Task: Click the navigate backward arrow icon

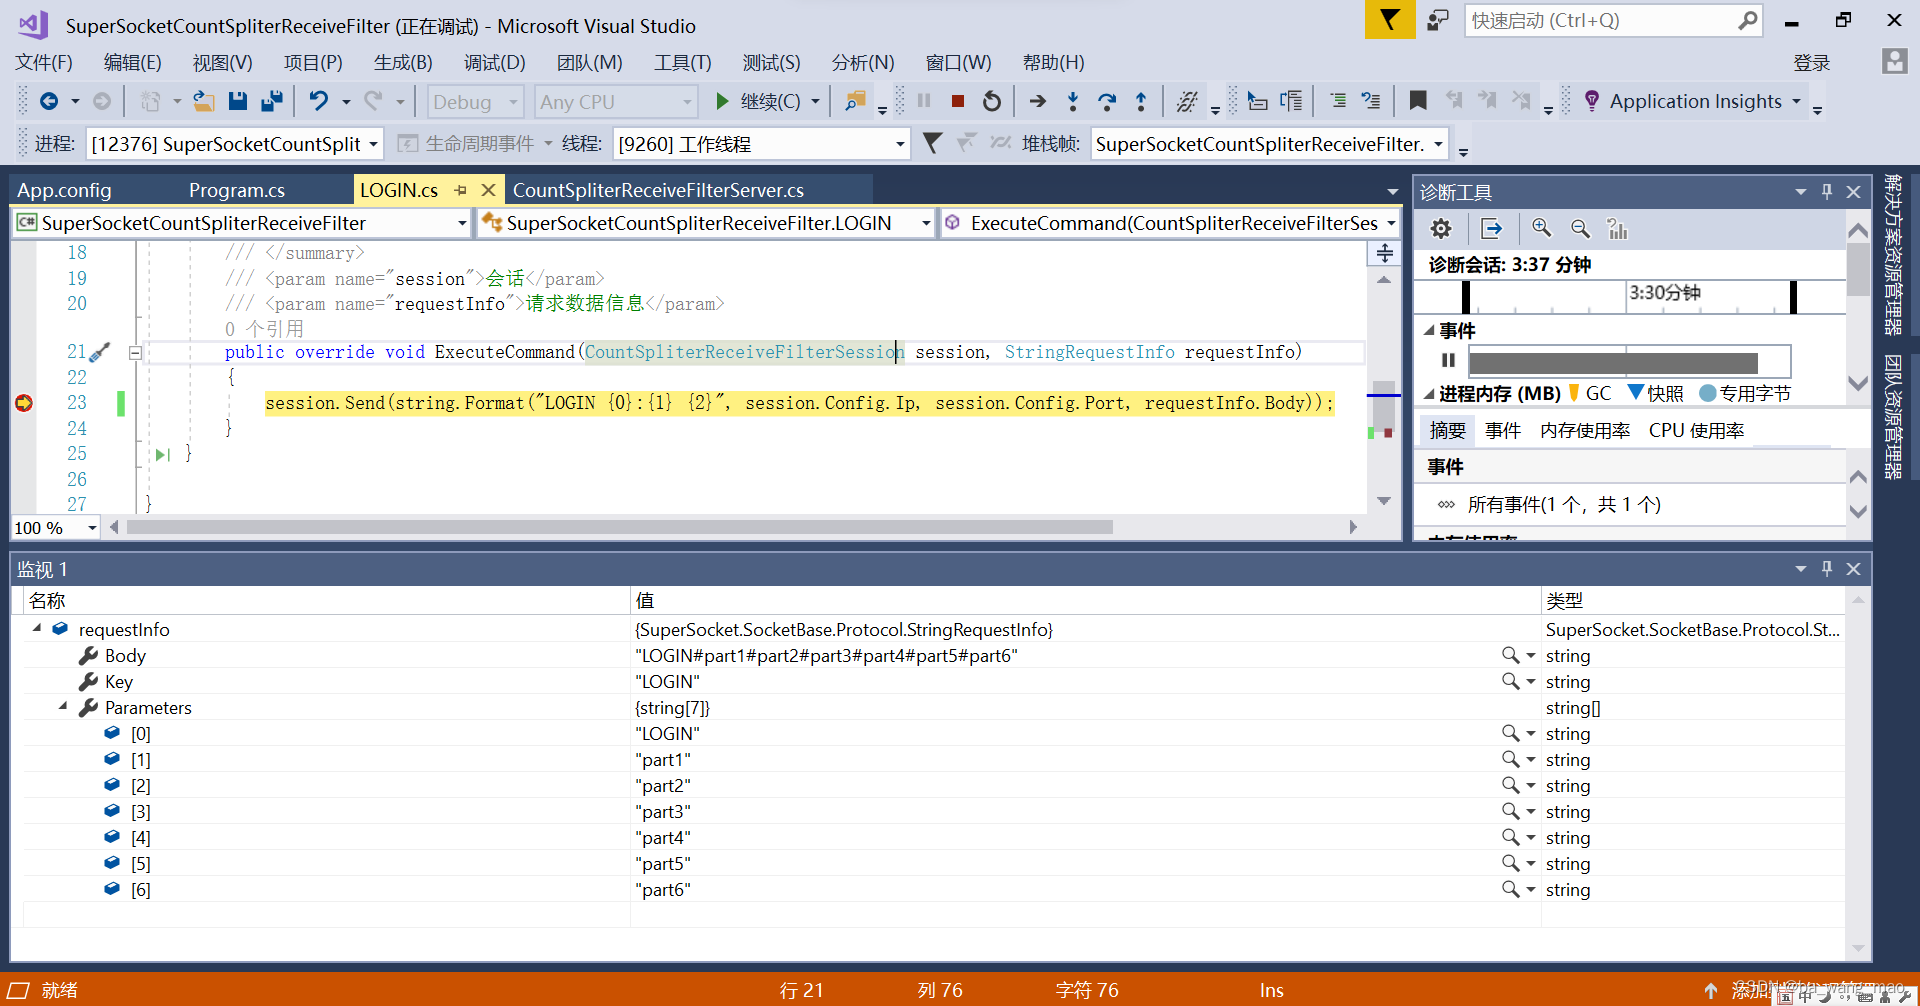Action: pos(48,101)
